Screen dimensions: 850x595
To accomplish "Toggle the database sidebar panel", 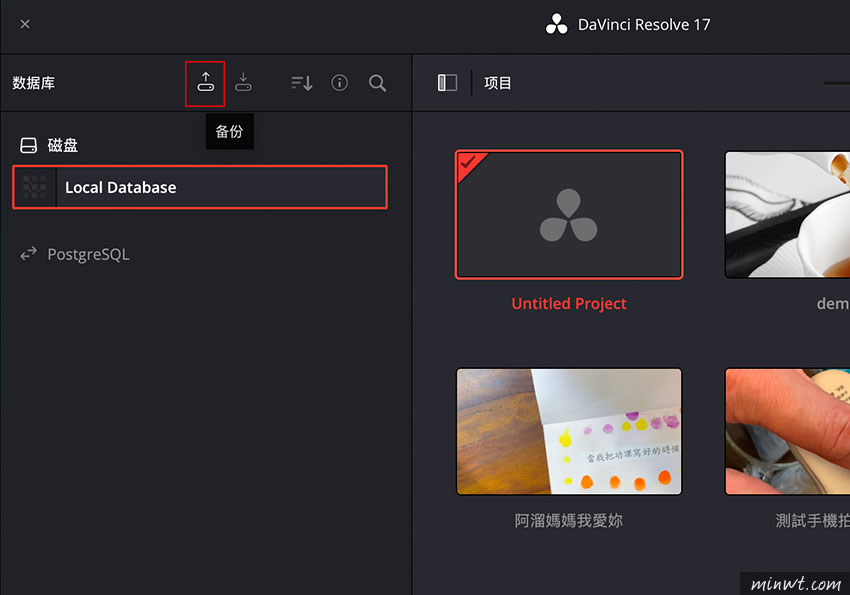I will click(447, 83).
